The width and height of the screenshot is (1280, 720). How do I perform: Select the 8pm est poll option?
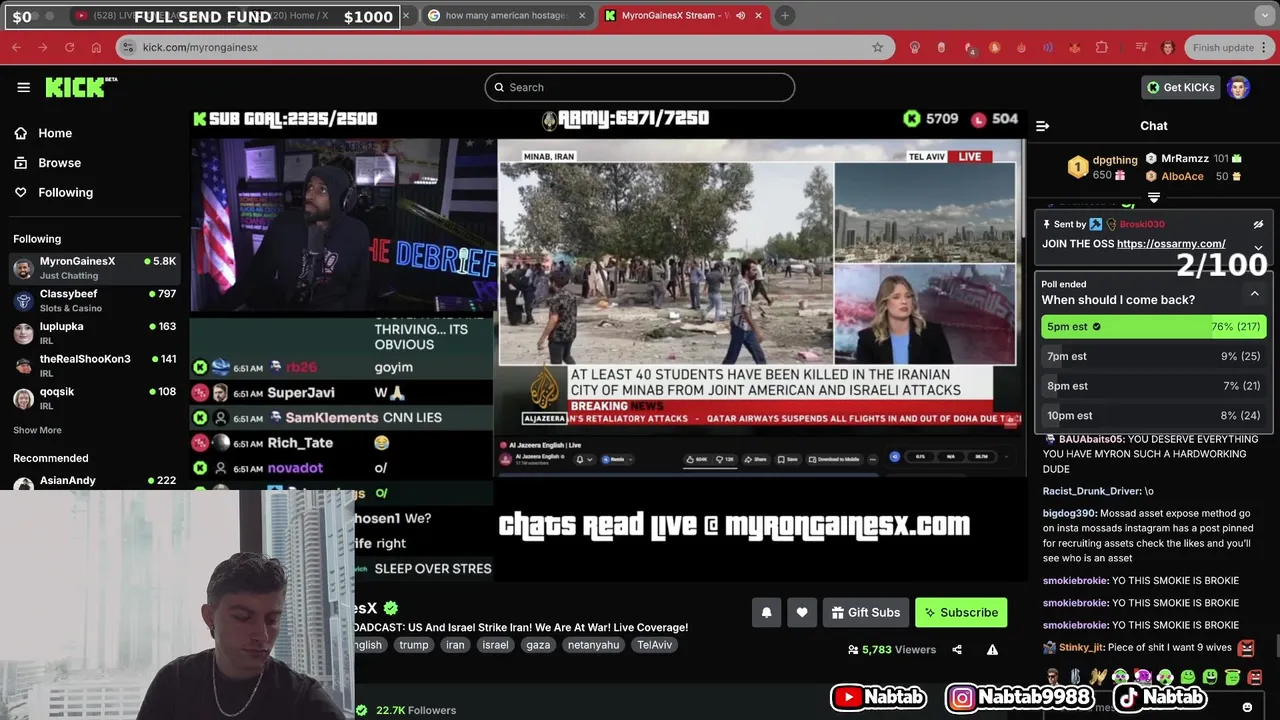click(x=1154, y=386)
